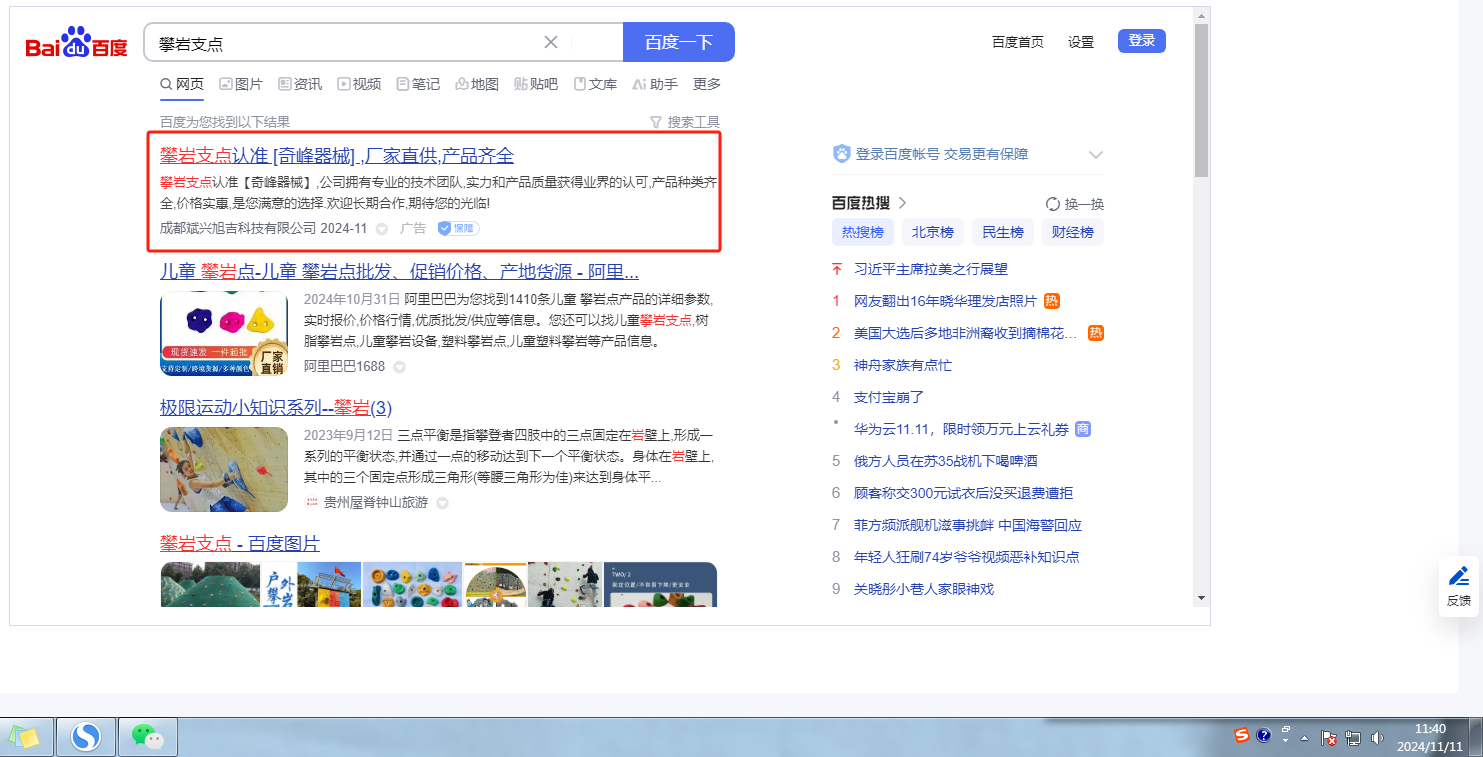
Task: Click the 登录 login button
Action: [x=1141, y=41]
